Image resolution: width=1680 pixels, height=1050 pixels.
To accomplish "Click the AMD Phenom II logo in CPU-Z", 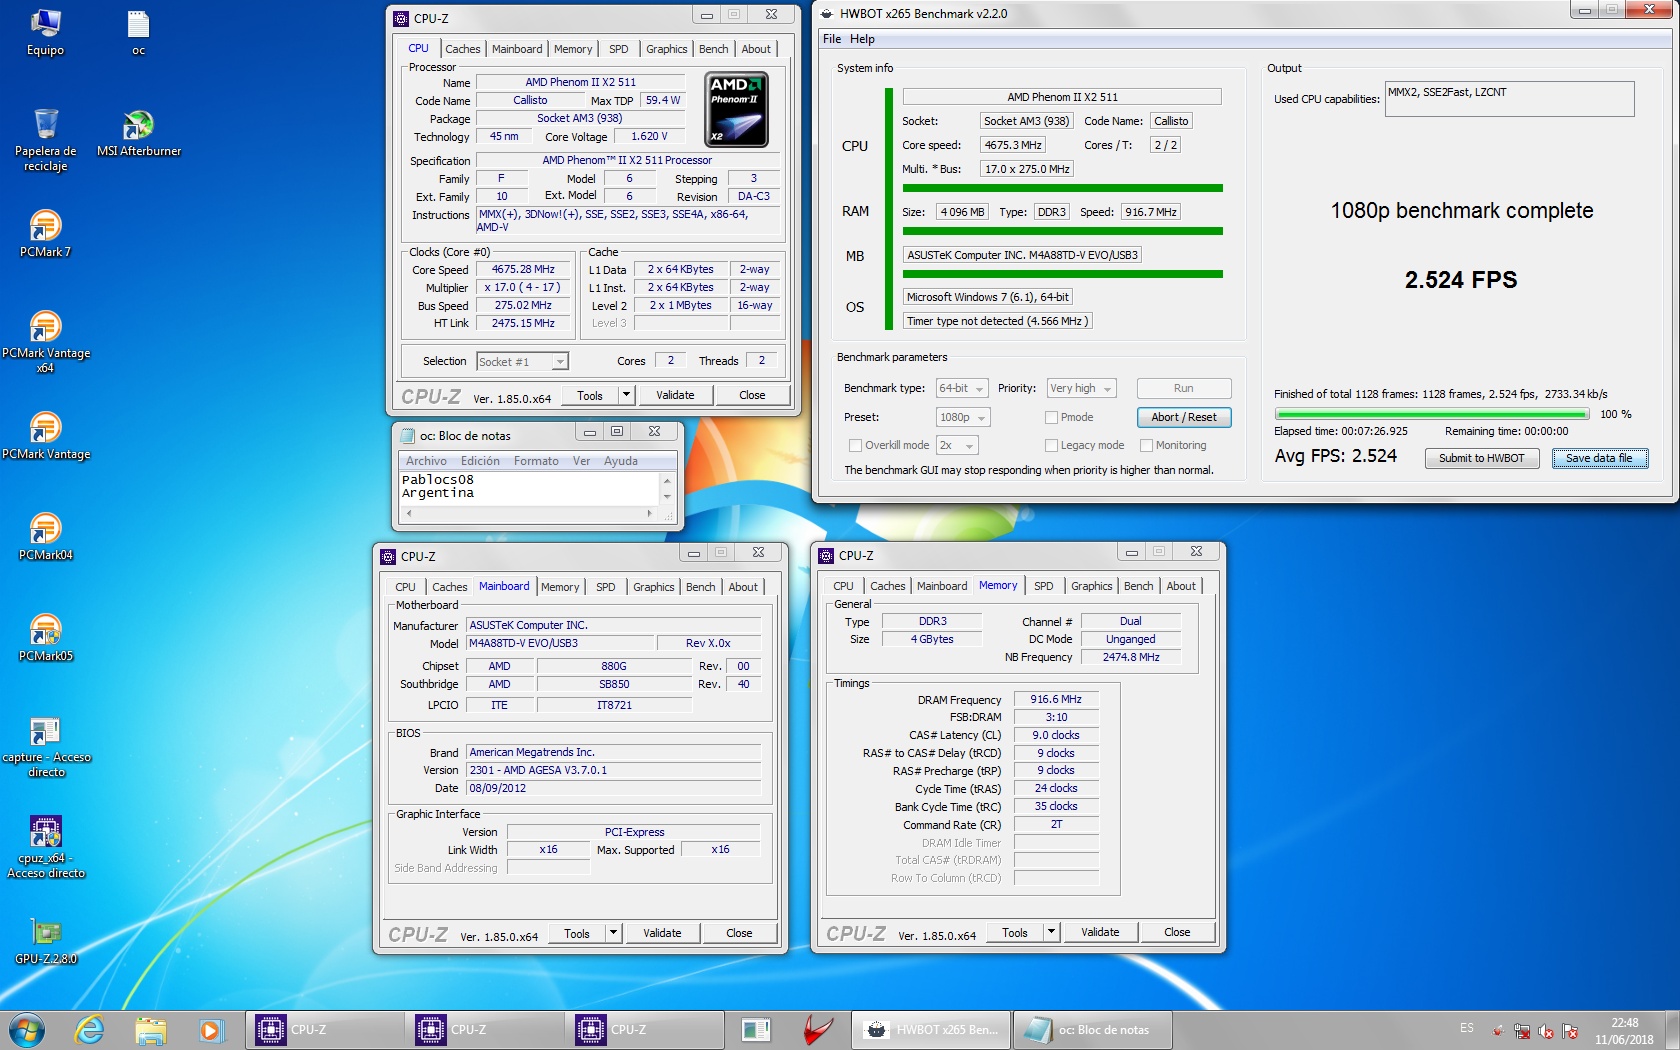I will [737, 109].
